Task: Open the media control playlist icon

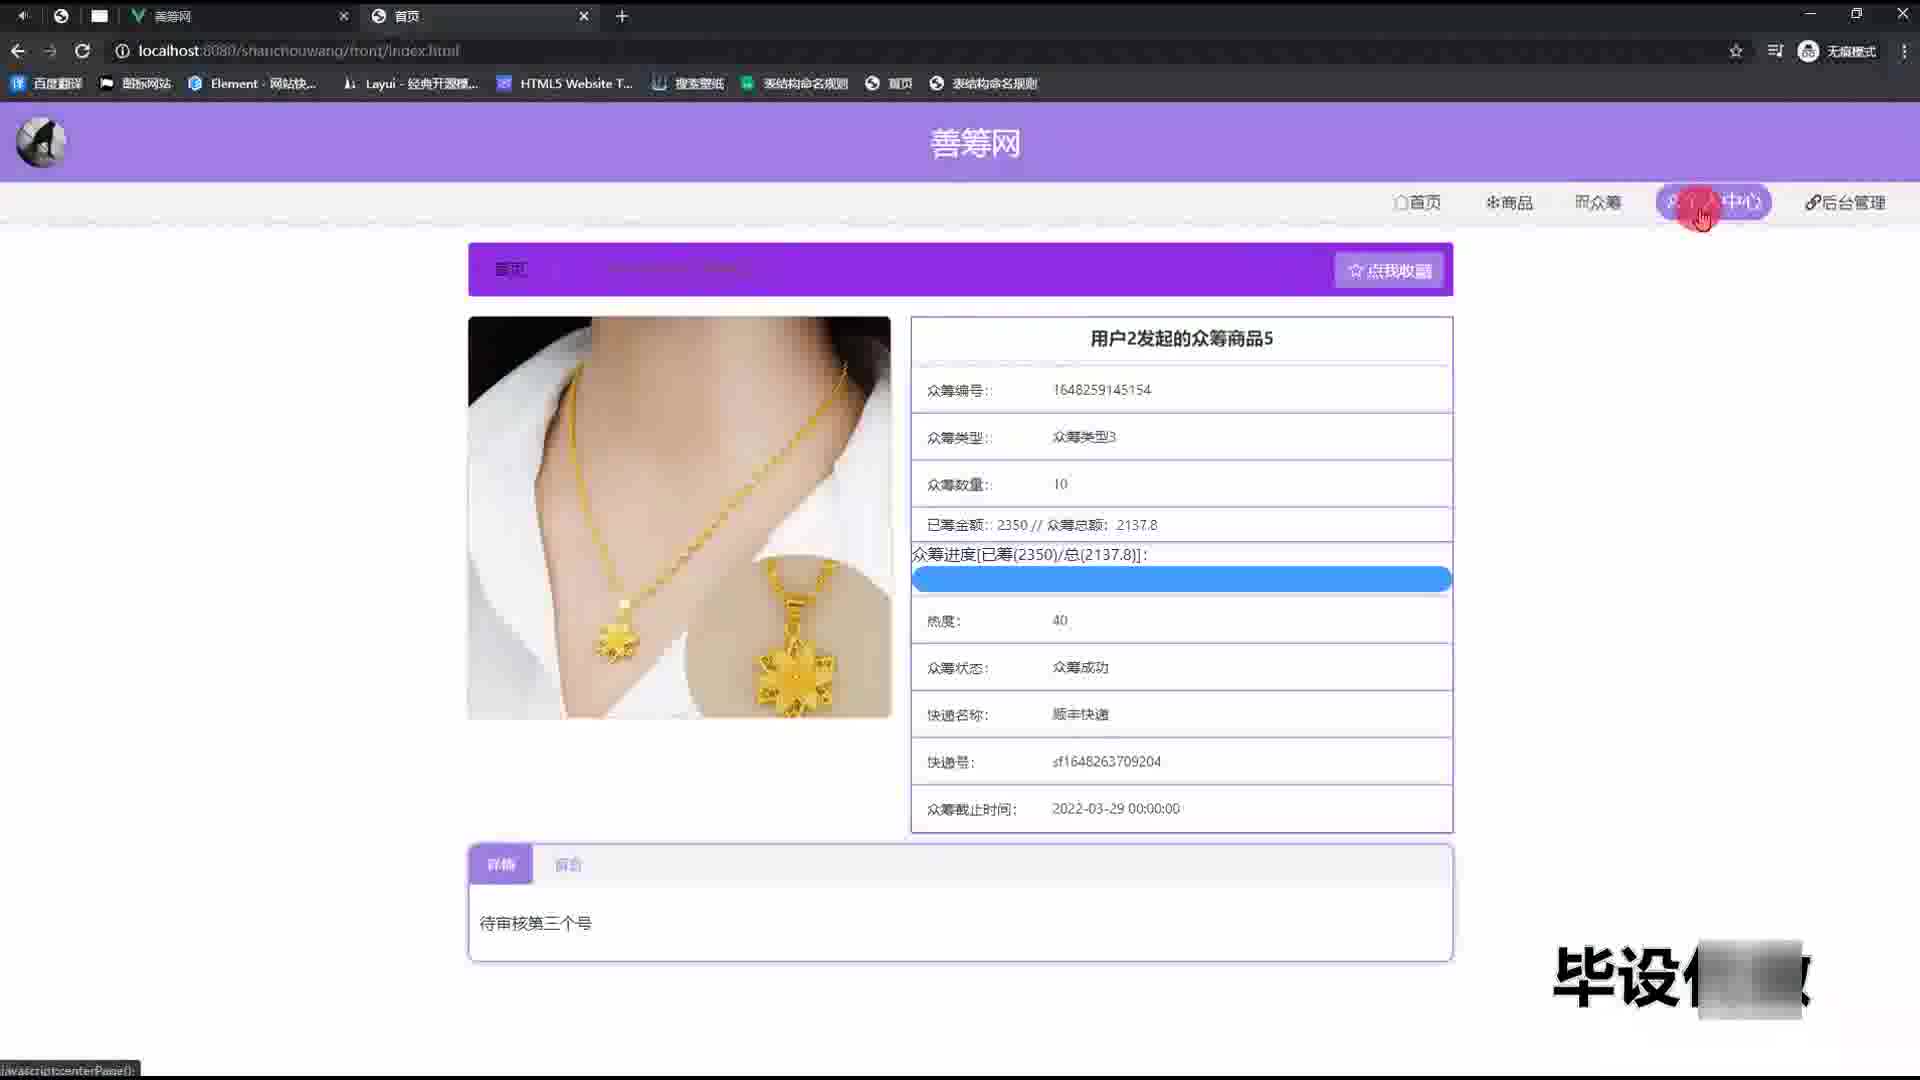Action: (1775, 51)
